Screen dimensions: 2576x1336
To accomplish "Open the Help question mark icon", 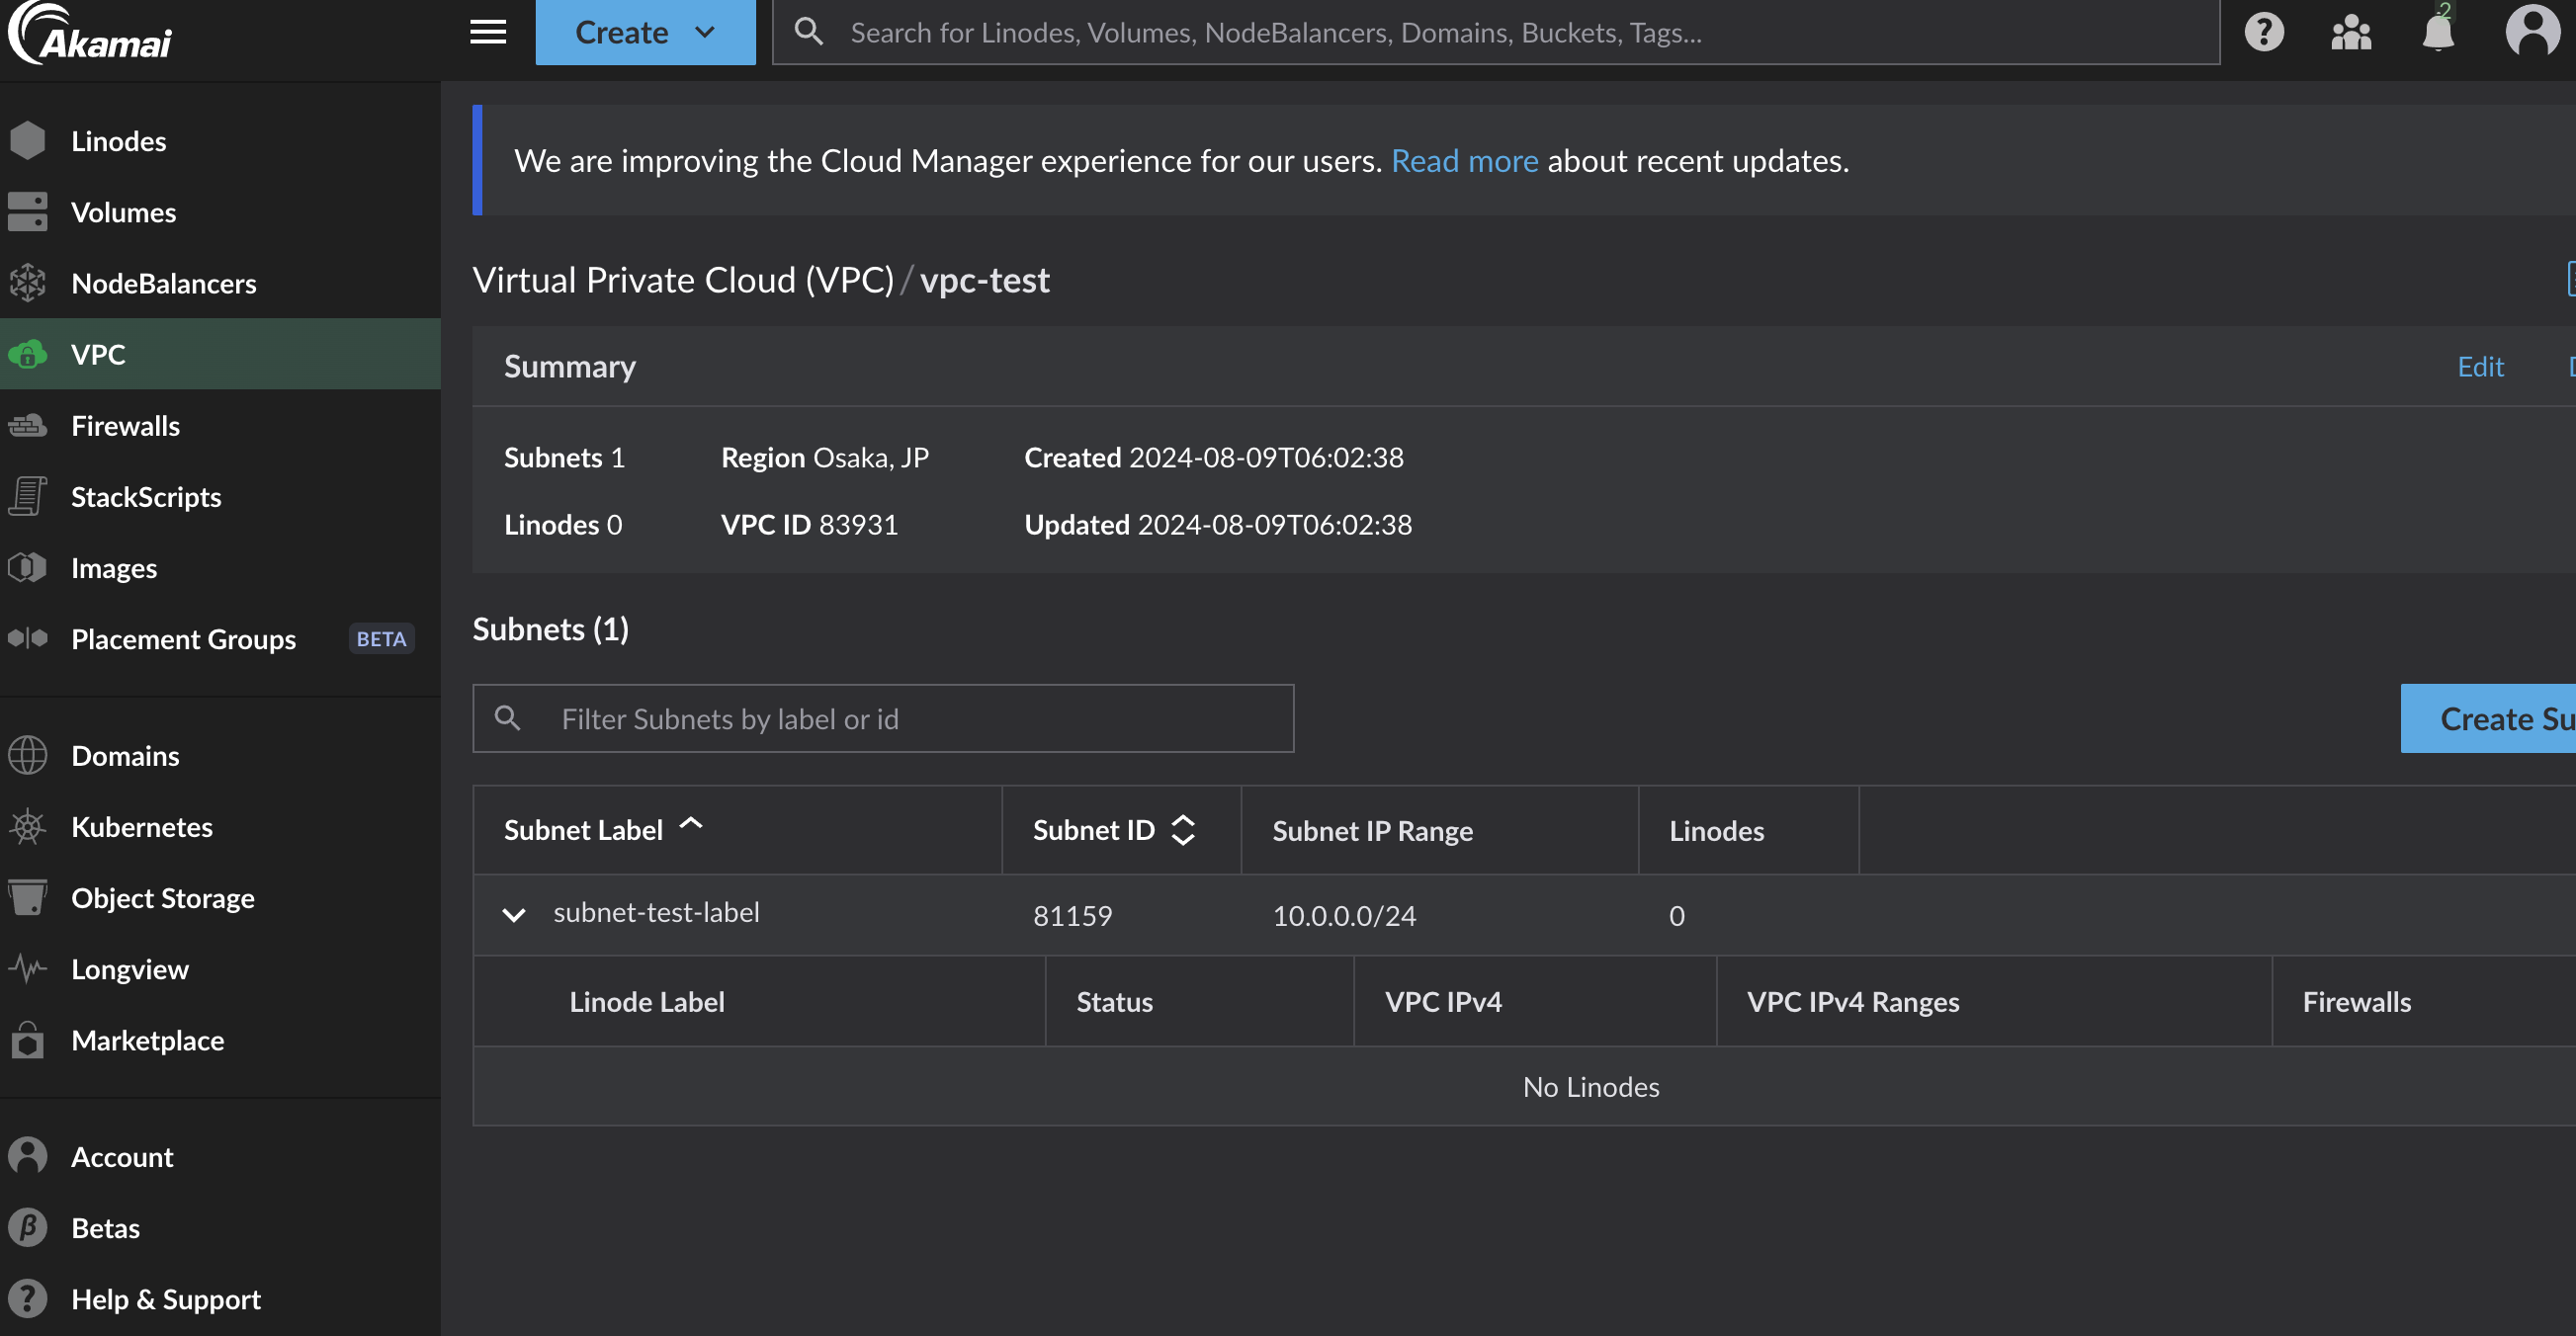I will point(2264,32).
